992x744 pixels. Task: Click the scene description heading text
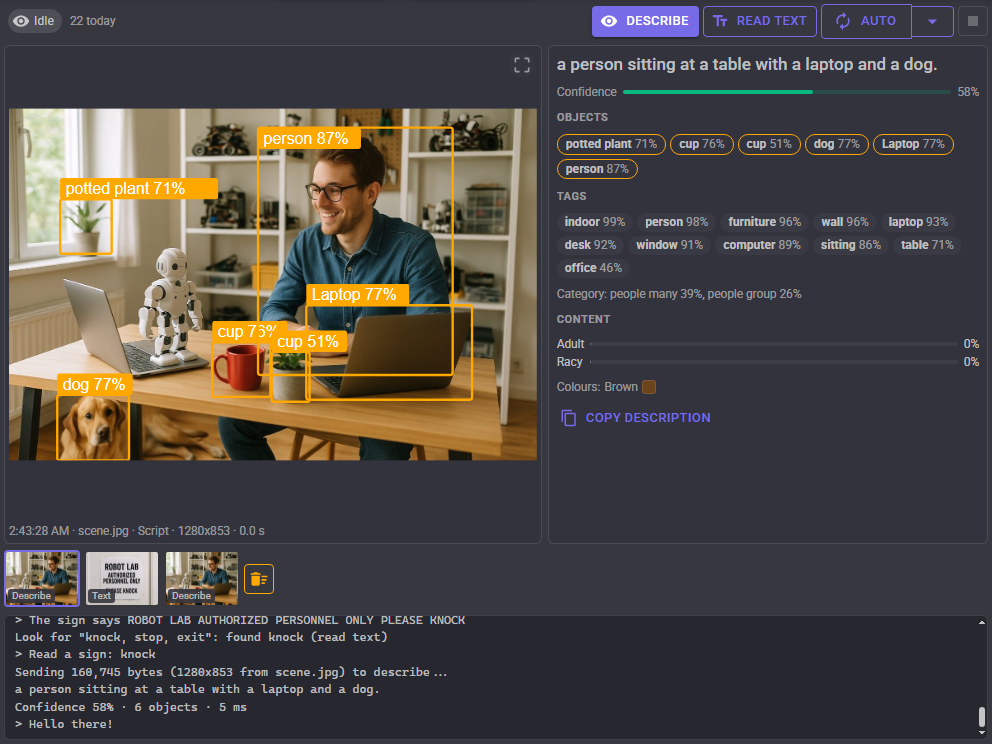coord(747,65)
